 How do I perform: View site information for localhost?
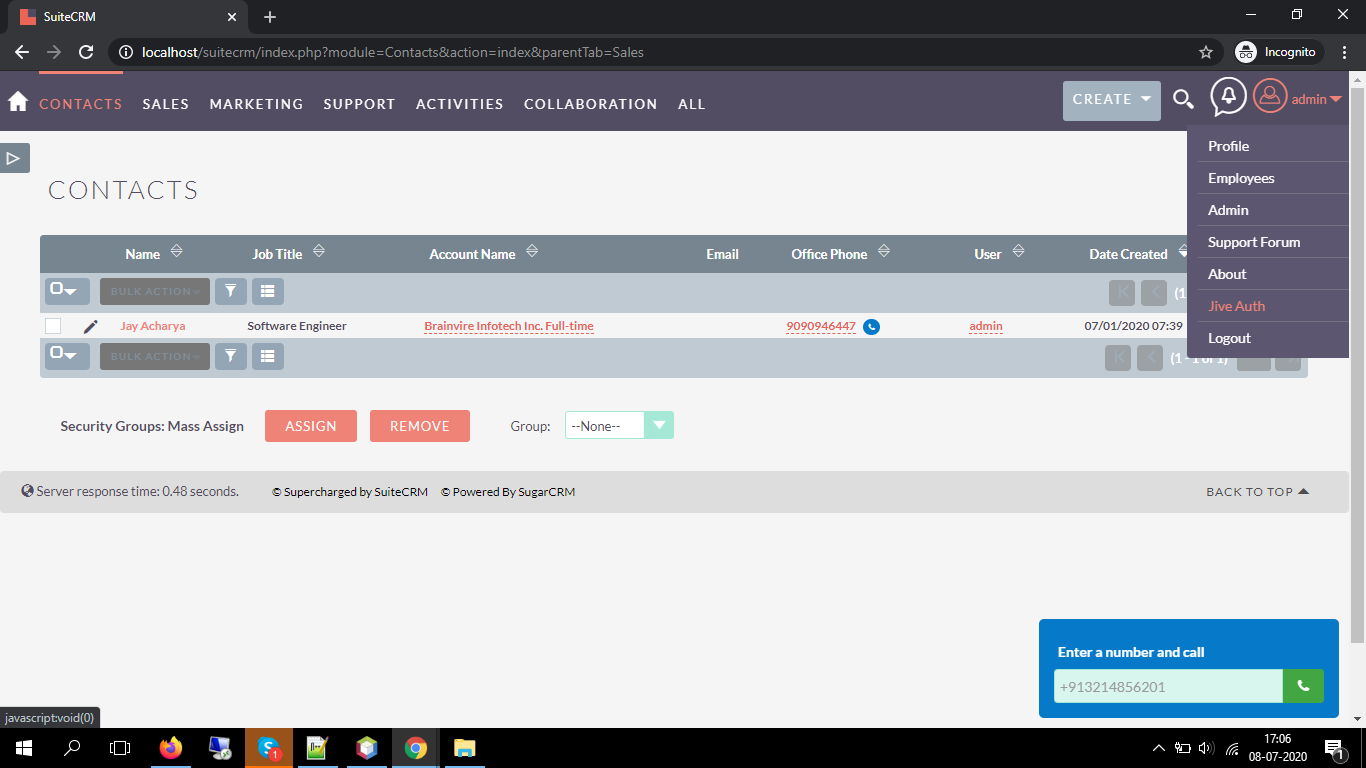[125, 52]
